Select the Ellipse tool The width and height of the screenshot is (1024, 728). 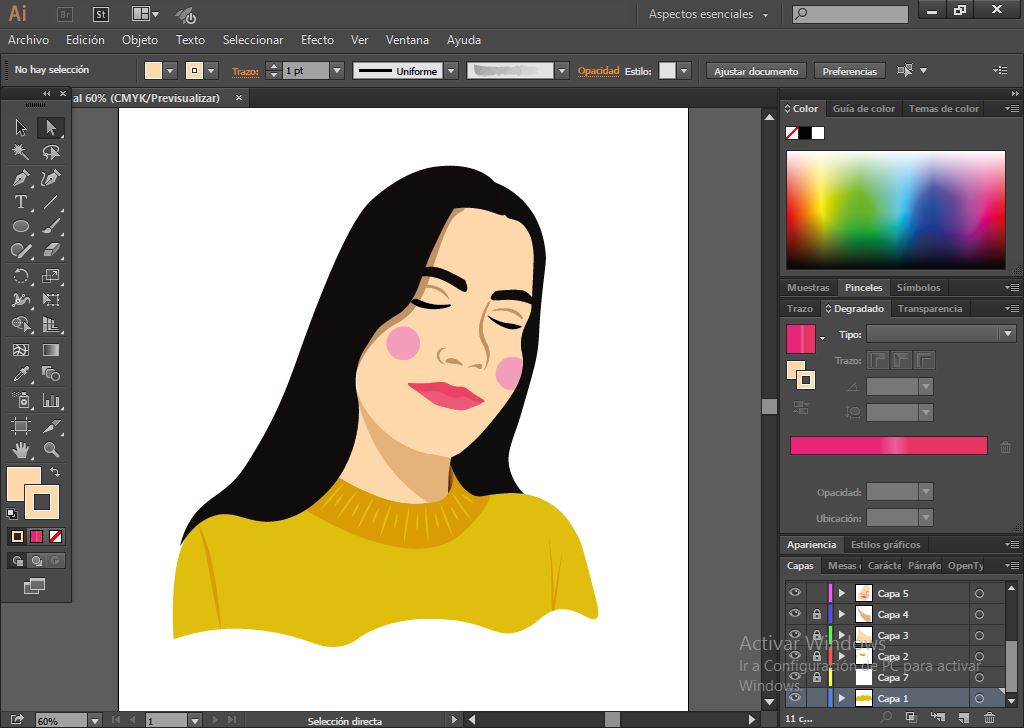pyautogui.click(x=21, y=227)
